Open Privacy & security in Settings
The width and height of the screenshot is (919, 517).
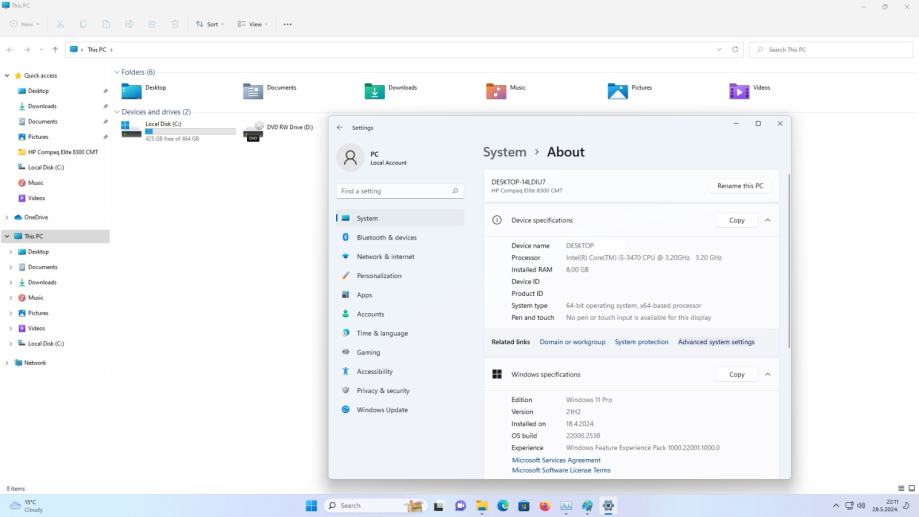click(400, 390)
